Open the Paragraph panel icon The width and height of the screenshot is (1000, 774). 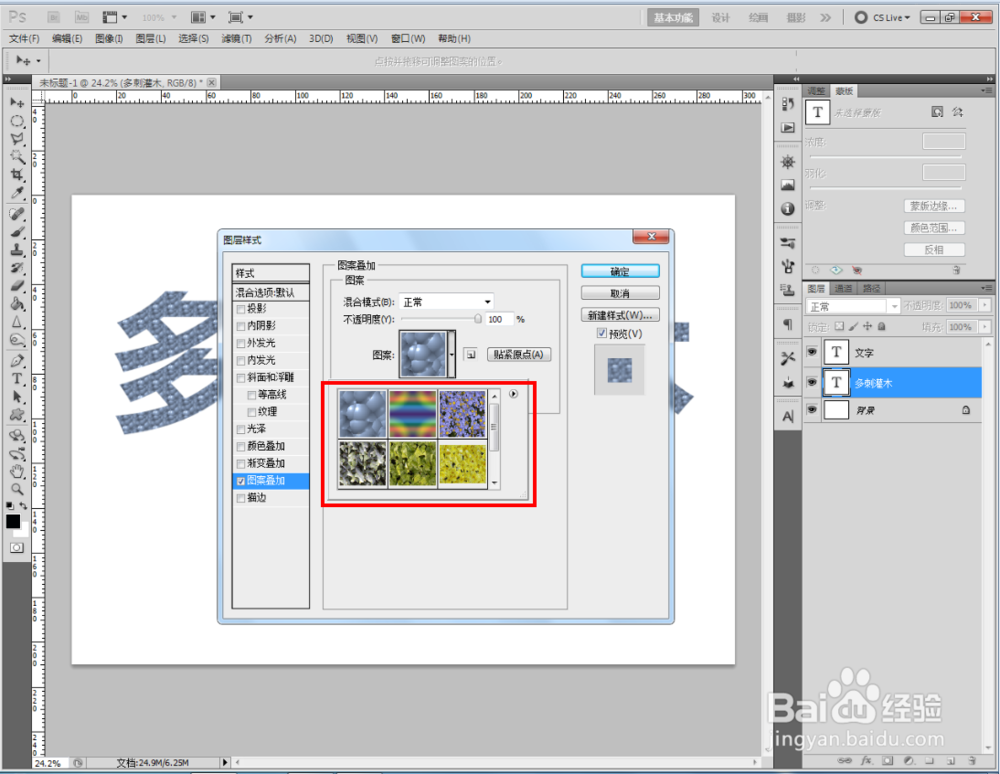788,325
